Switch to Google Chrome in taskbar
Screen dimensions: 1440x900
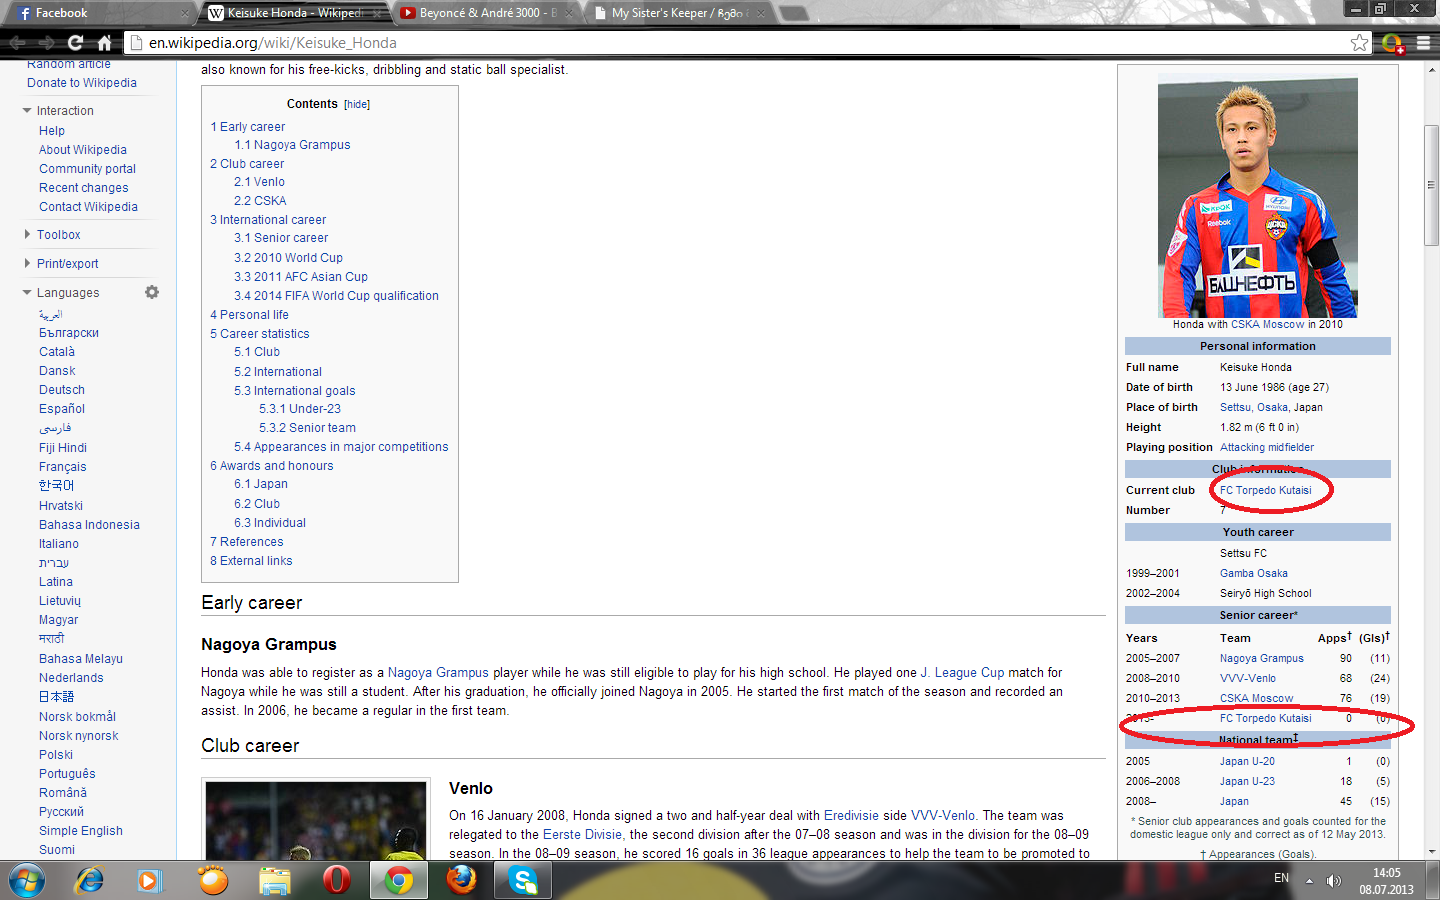(x=399, y=880)
